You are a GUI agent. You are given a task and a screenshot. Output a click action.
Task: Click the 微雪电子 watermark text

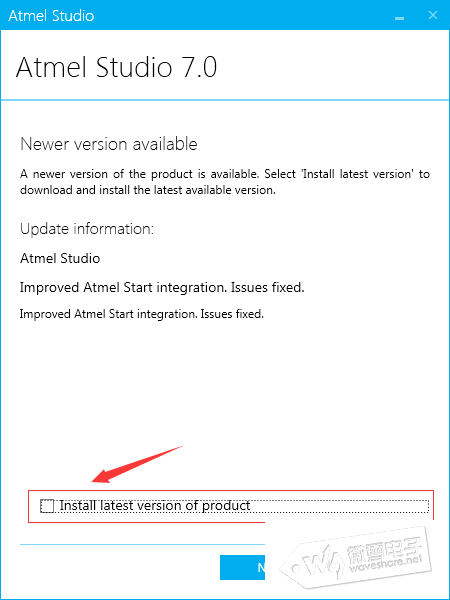pyautogui.click(x=383, y=548)
